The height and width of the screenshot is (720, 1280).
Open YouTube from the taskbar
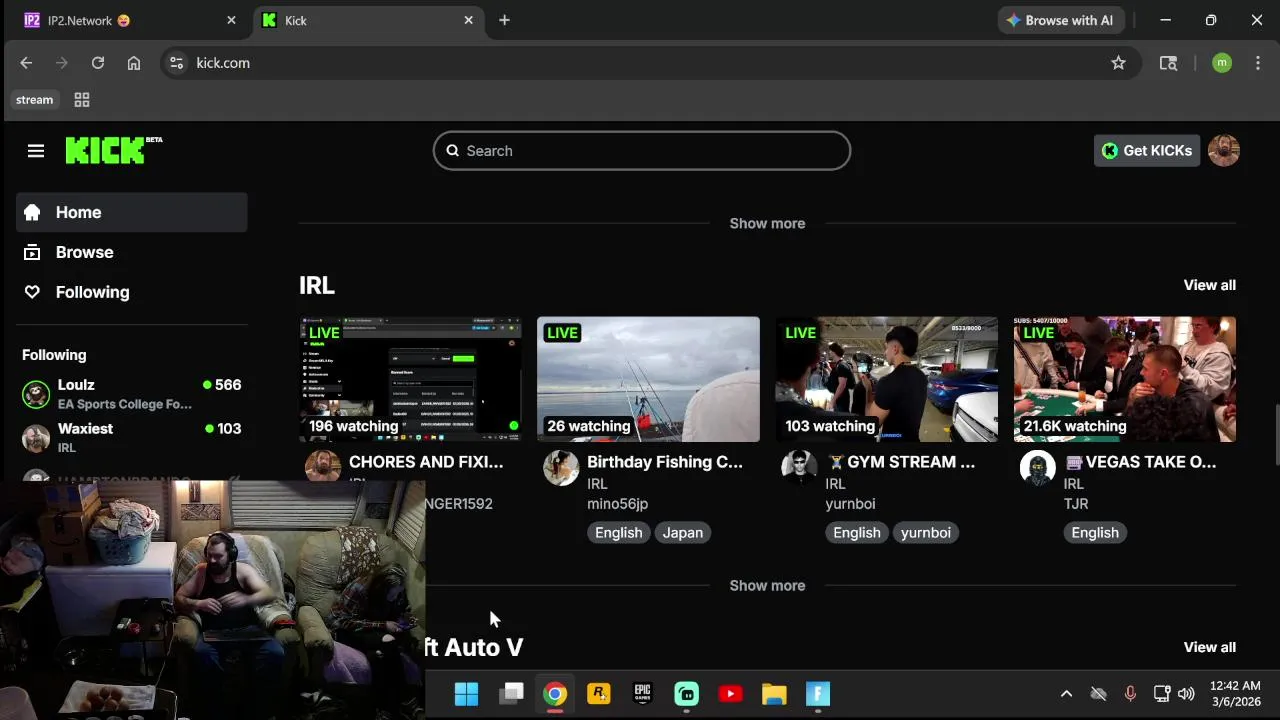(x=730, y=694)
